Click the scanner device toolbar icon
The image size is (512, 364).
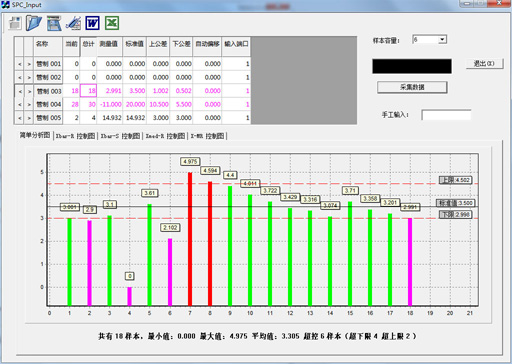point(54,23)
